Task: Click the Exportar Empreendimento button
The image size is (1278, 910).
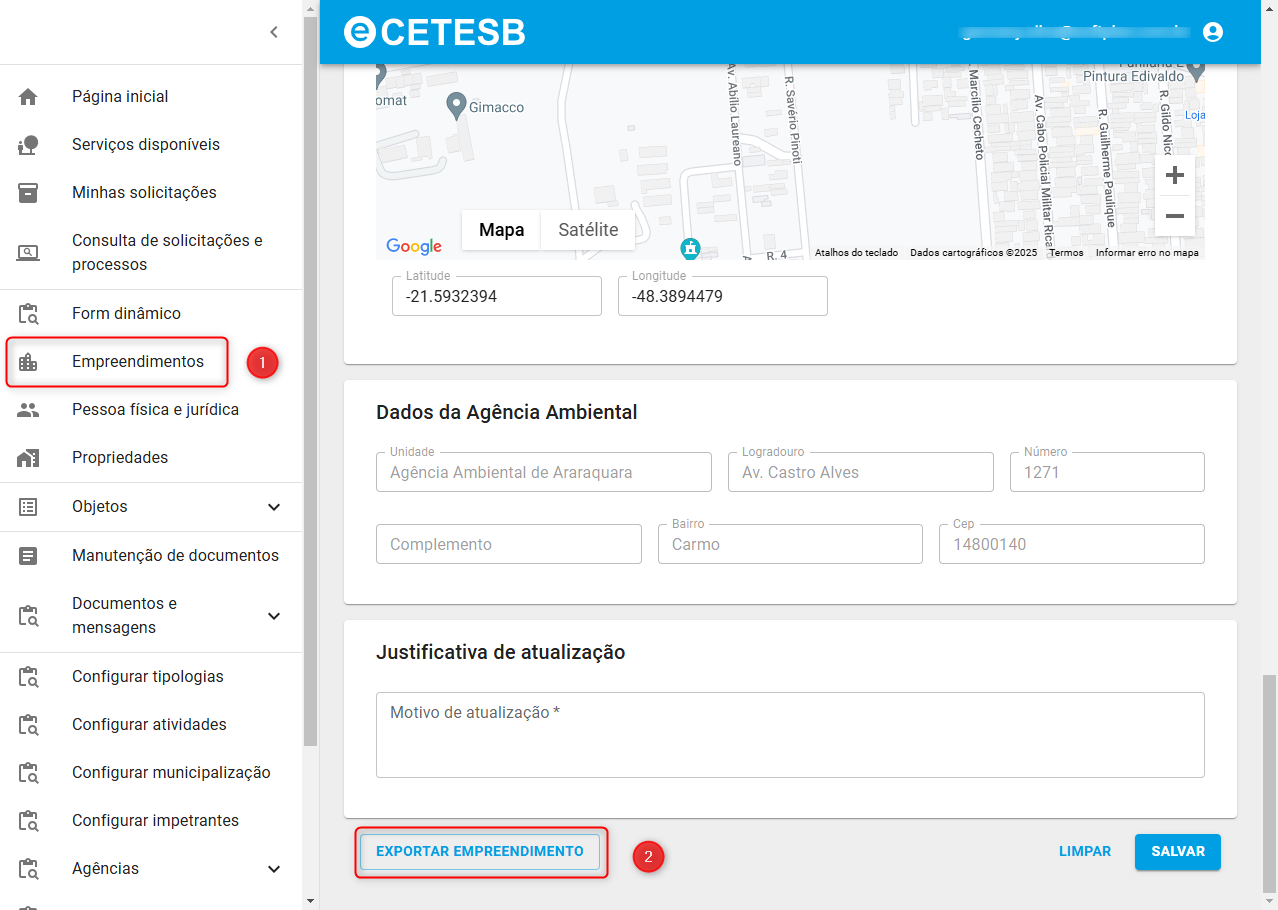Action: pos(480,852)
